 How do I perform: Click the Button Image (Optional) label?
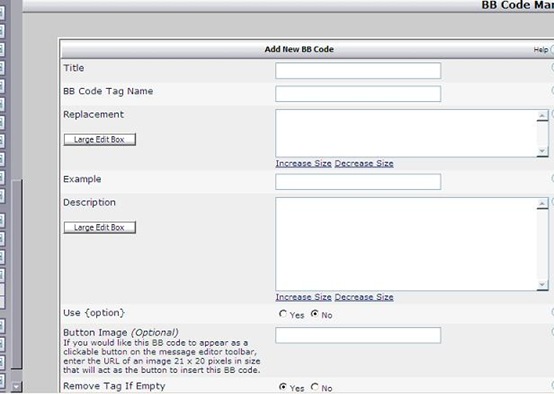[x=121, y=333]
